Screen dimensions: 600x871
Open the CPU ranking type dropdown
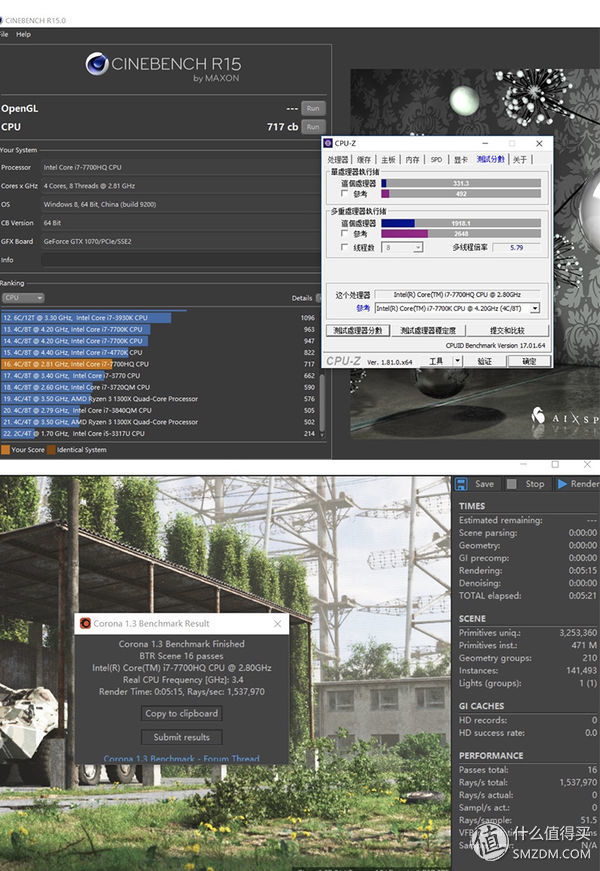click(23, 298)
